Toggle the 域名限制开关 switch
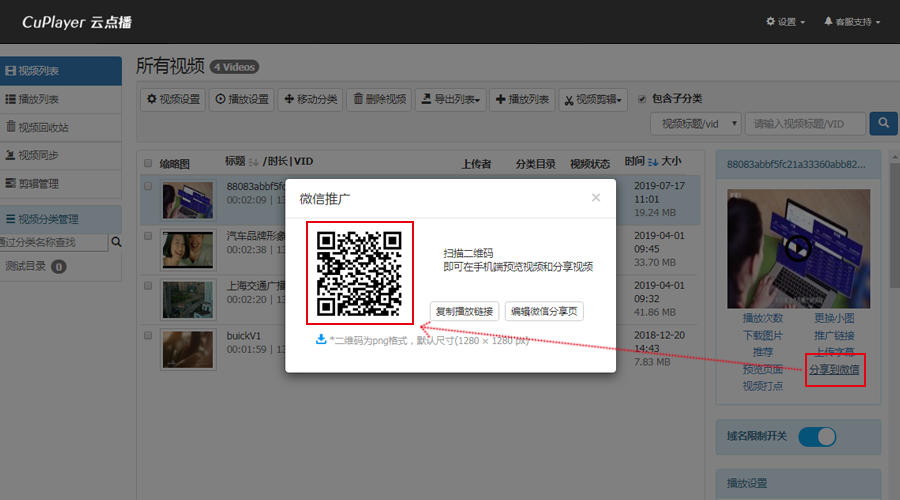900x500 pixels. coord(817,436)
